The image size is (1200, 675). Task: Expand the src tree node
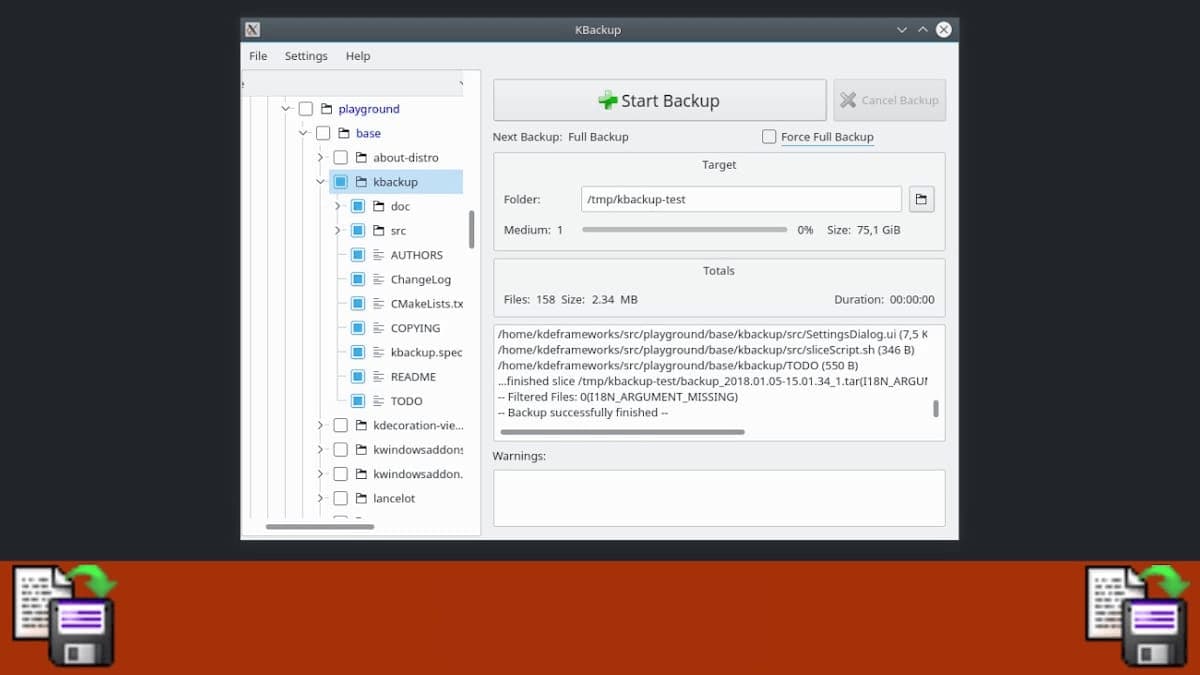point(338,231)
